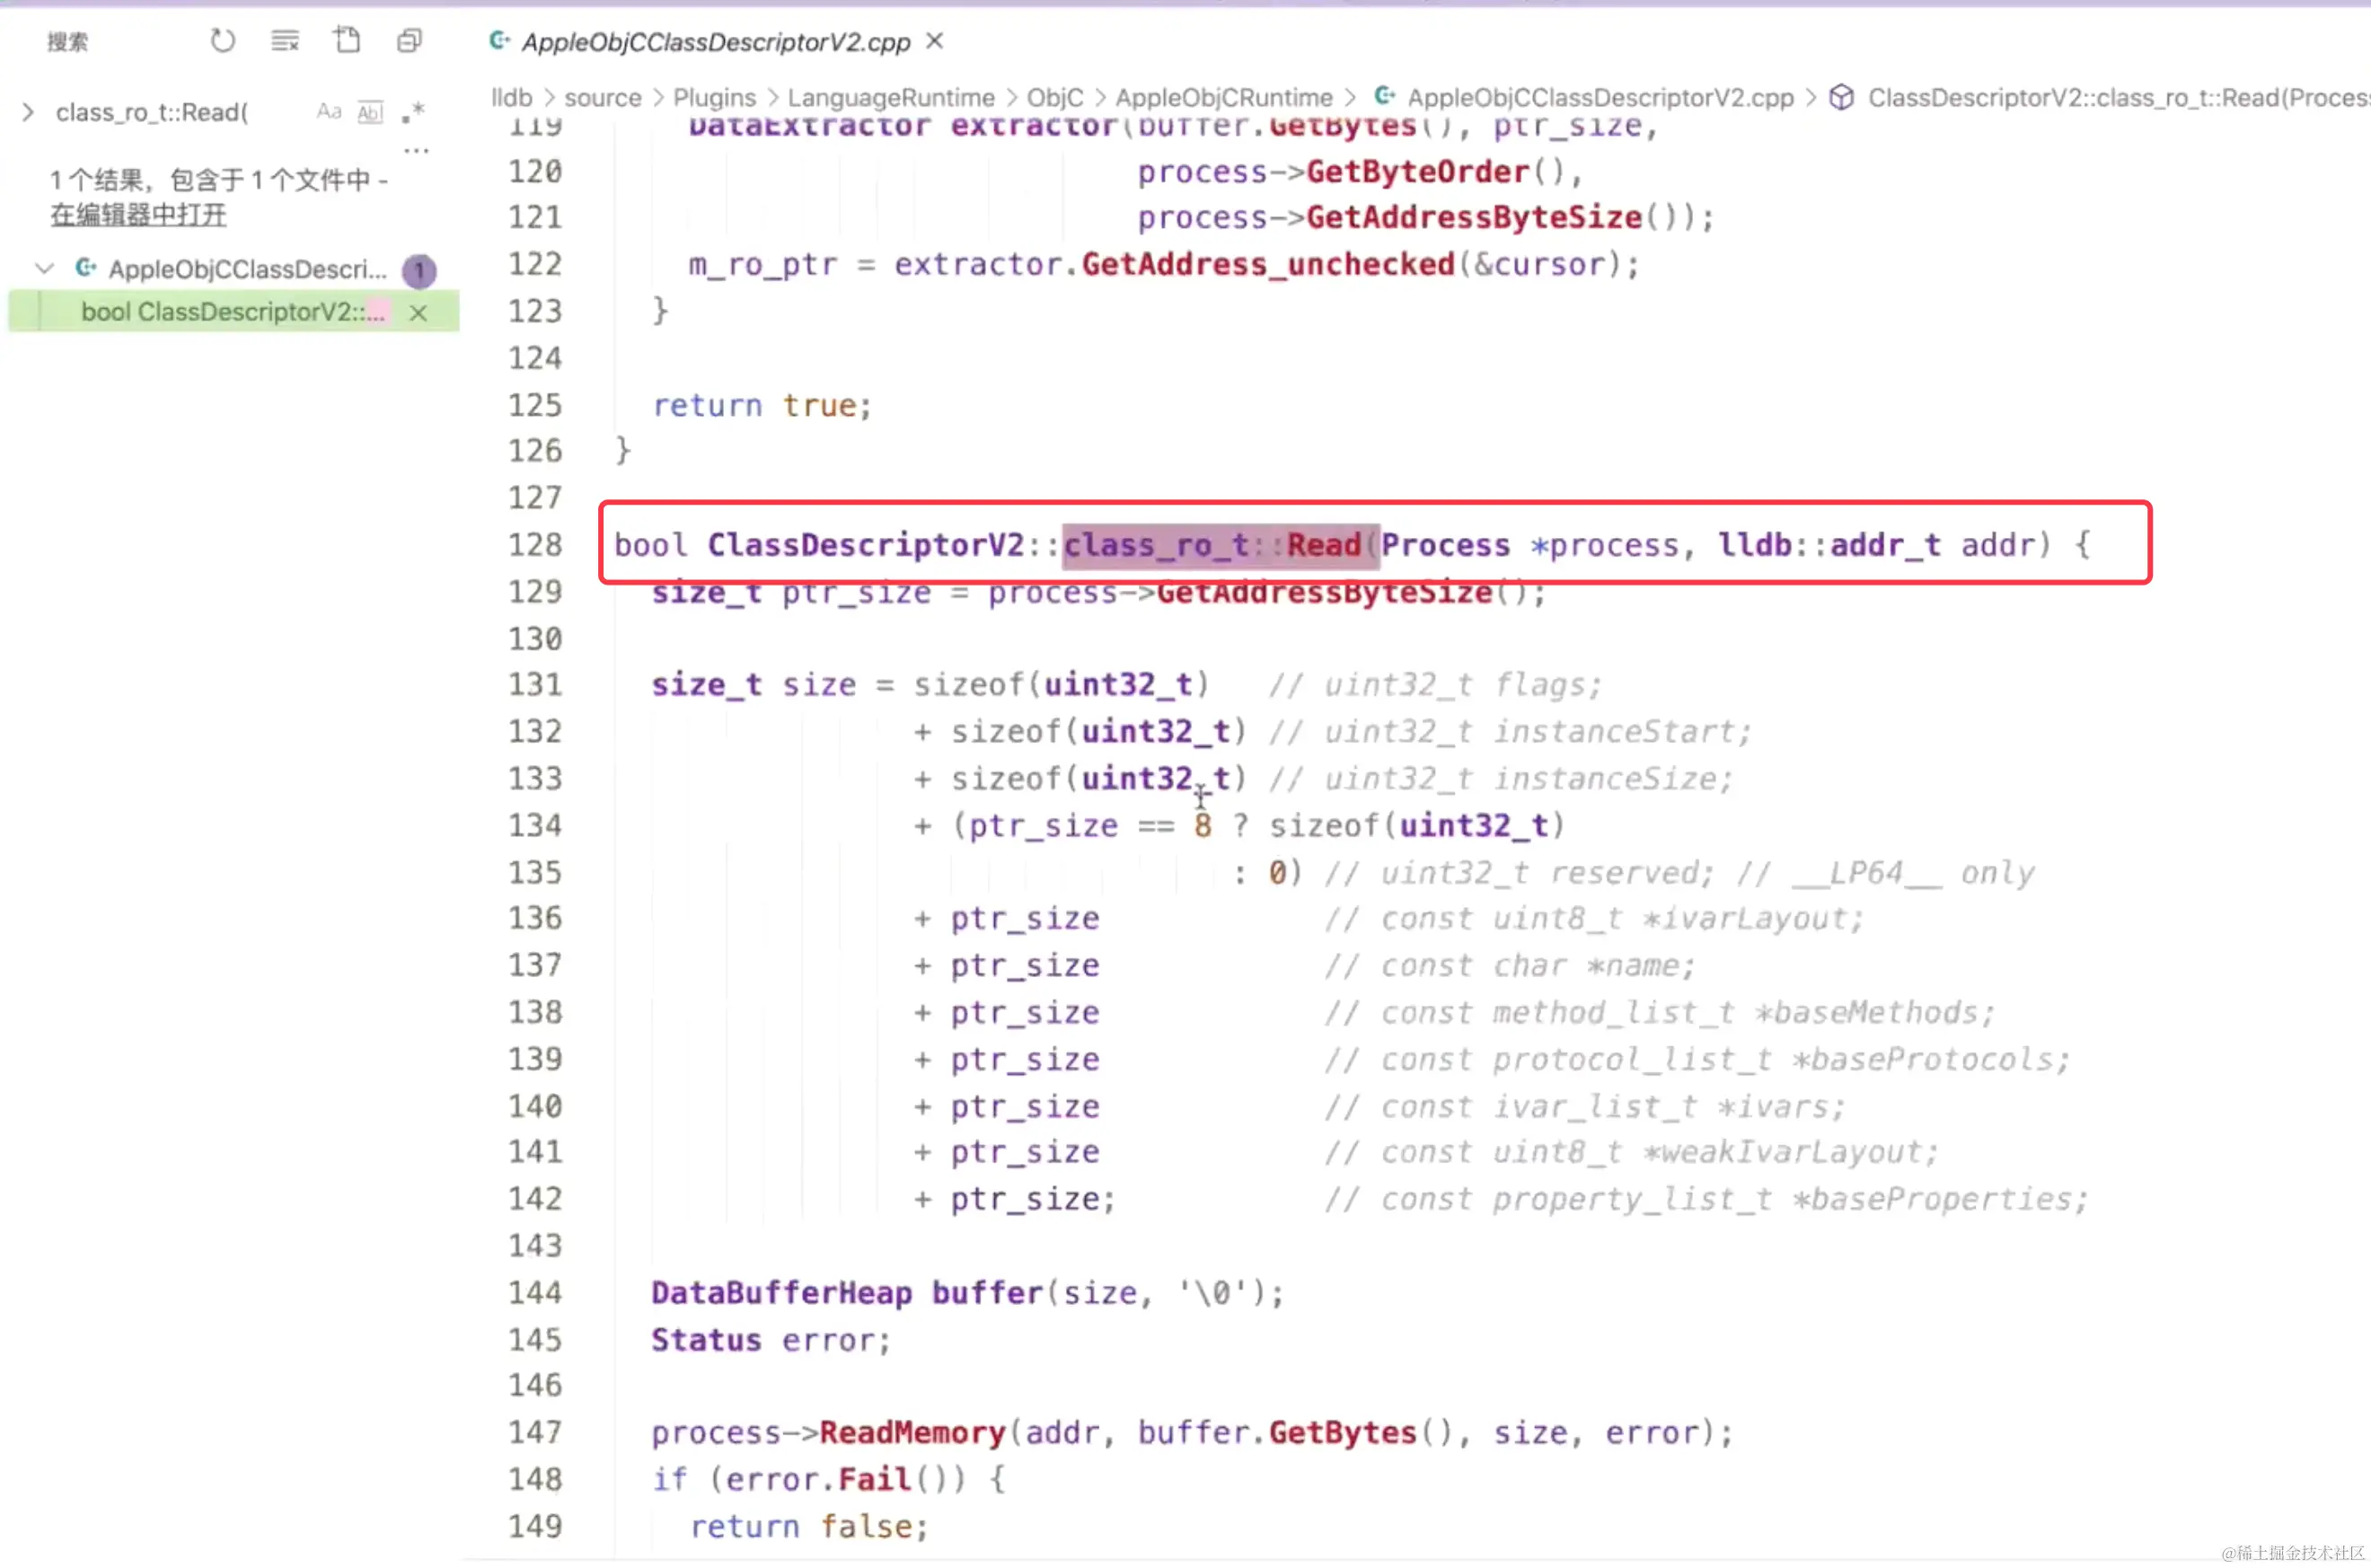Image resolution: width=2371 pixels, height=1568 pixels.
Task: Open ObjC breadcrumb
Action: point(1055,98)
